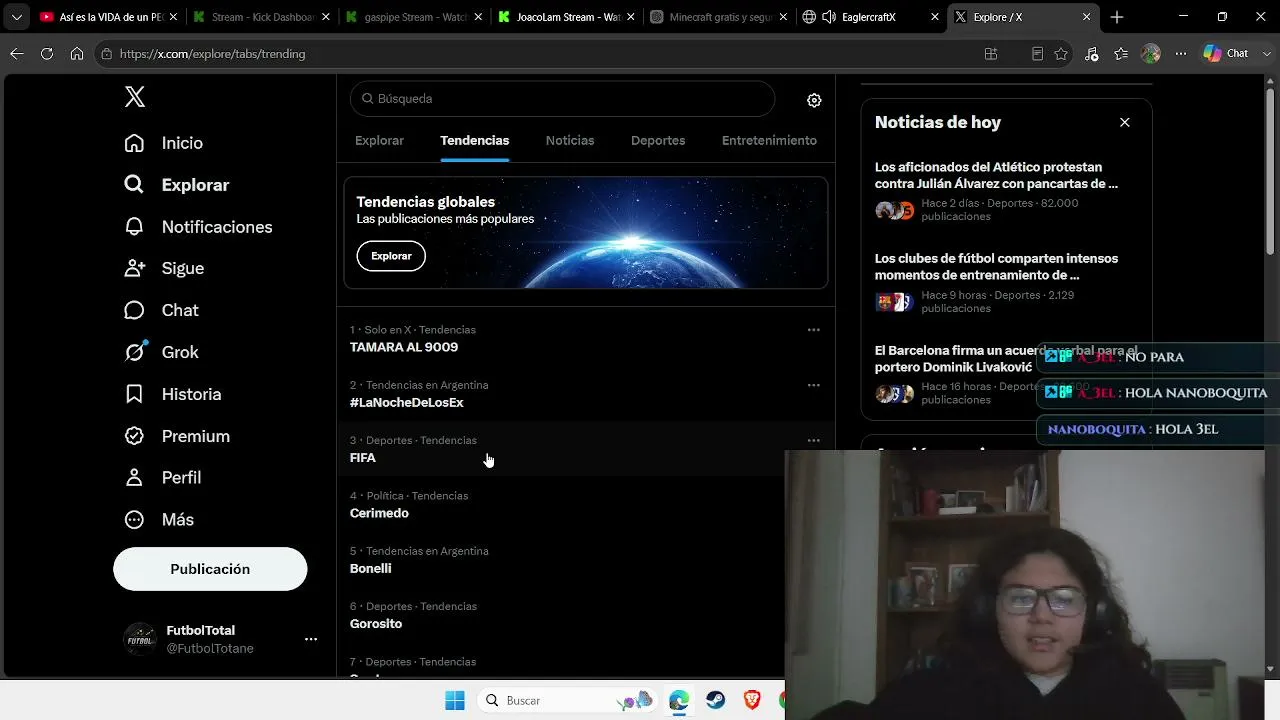The height and width of the screenshot is (720, 1280).
Task: Switch to the Noticias tab
Action: tap(570, 141)
